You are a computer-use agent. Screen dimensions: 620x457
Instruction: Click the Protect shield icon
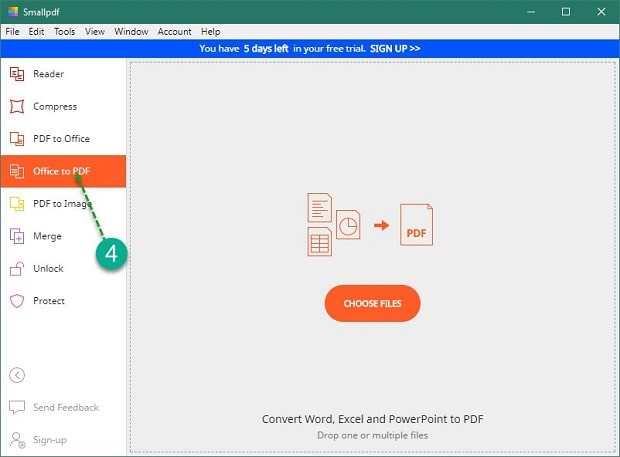(x=17, y=301)
